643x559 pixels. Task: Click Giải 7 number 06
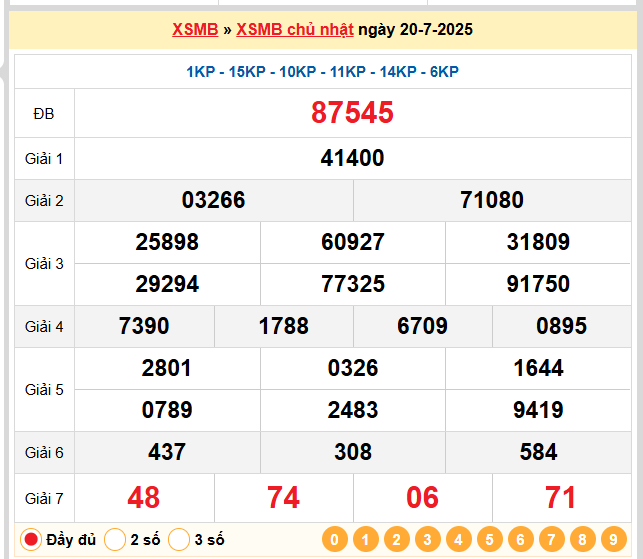pyautogui.click(x=423, y=498)
